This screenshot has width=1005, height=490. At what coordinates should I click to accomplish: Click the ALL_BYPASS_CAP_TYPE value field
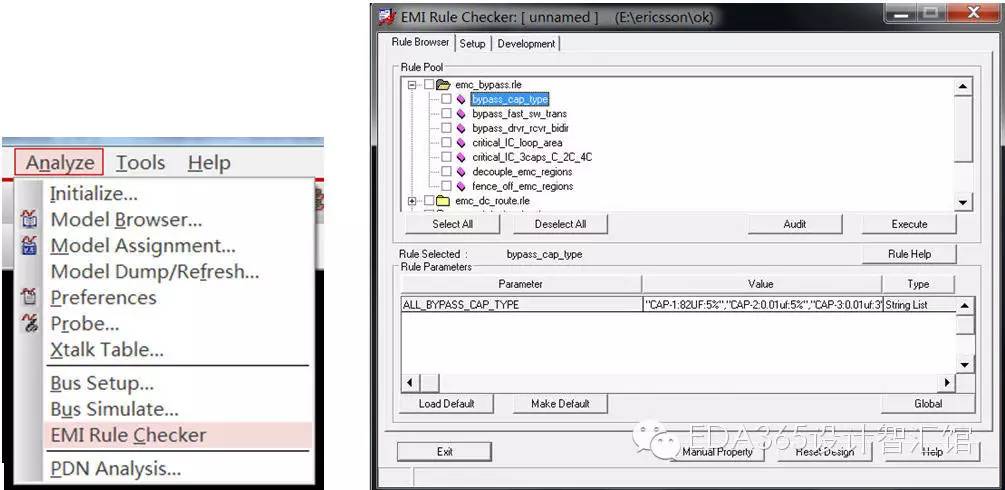pyautogui.click(x=760, y=305)
